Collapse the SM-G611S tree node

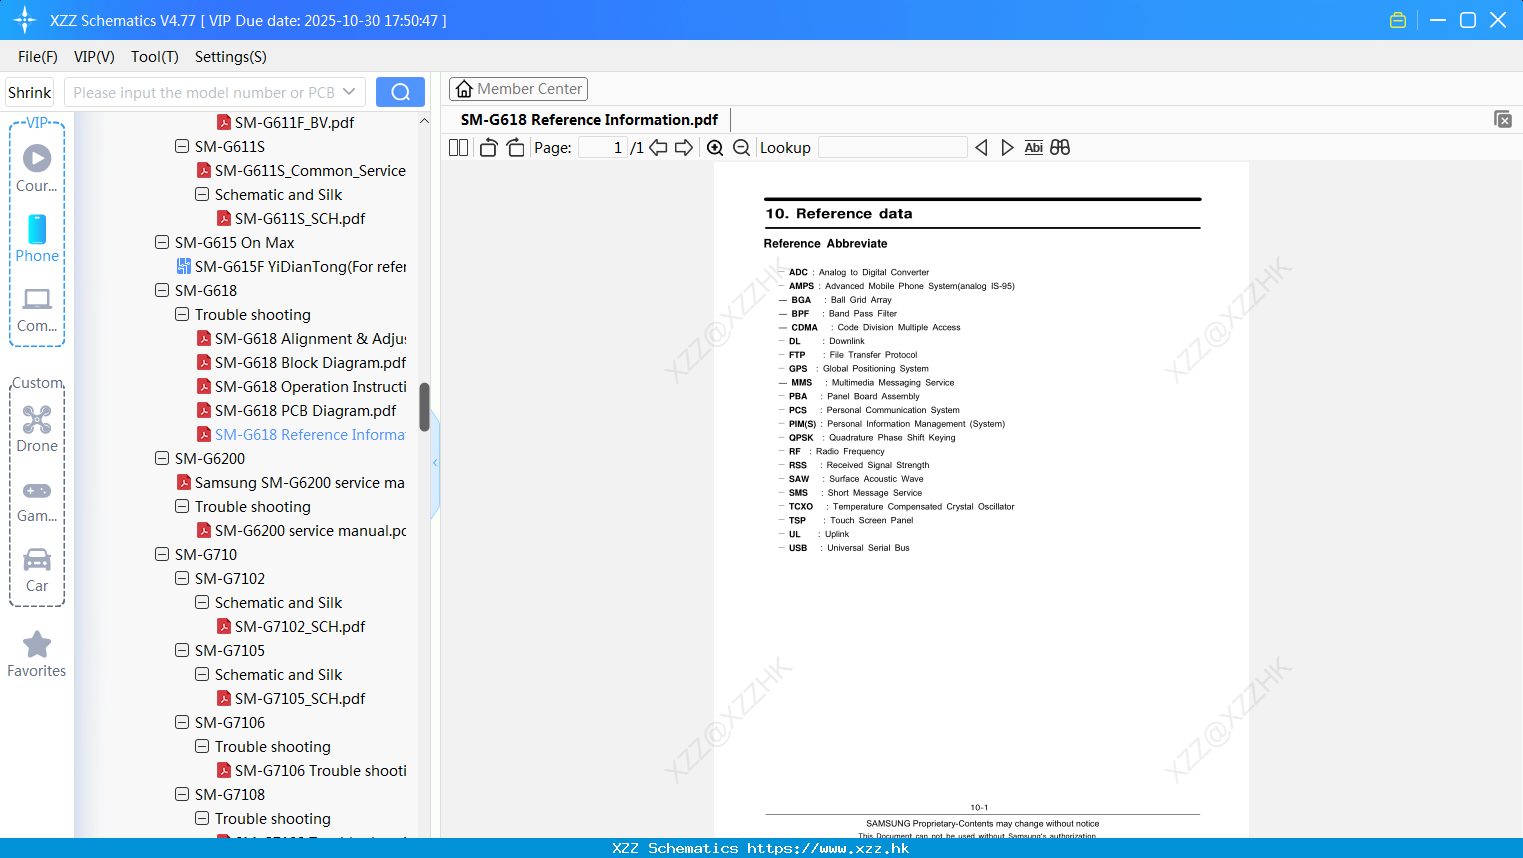point(182,146)
